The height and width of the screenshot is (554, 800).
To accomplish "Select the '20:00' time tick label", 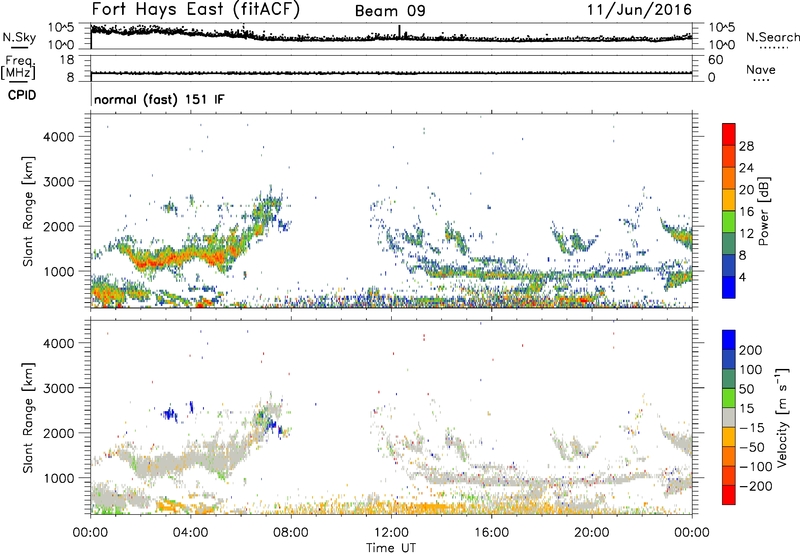I will click(x=592, y=533).
